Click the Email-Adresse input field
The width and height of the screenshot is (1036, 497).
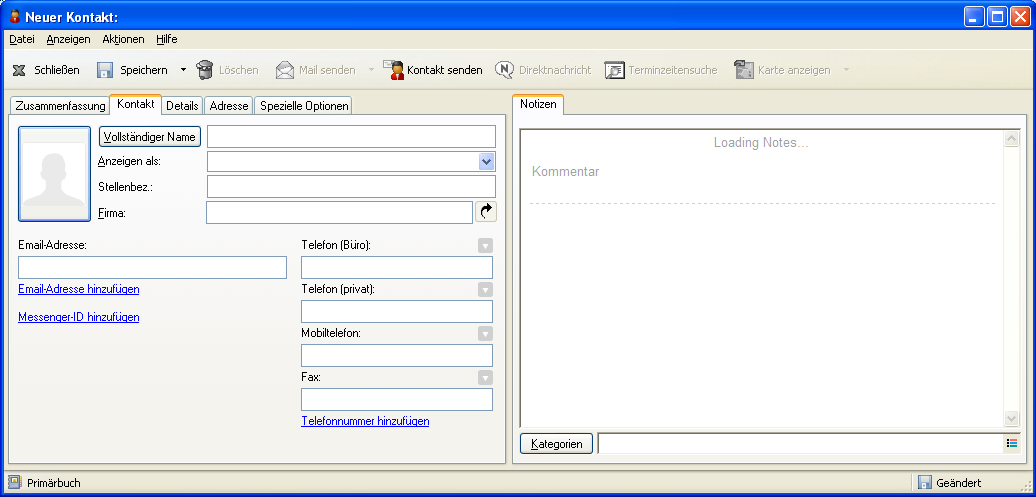pyautogui.click(x=153, y=268)
